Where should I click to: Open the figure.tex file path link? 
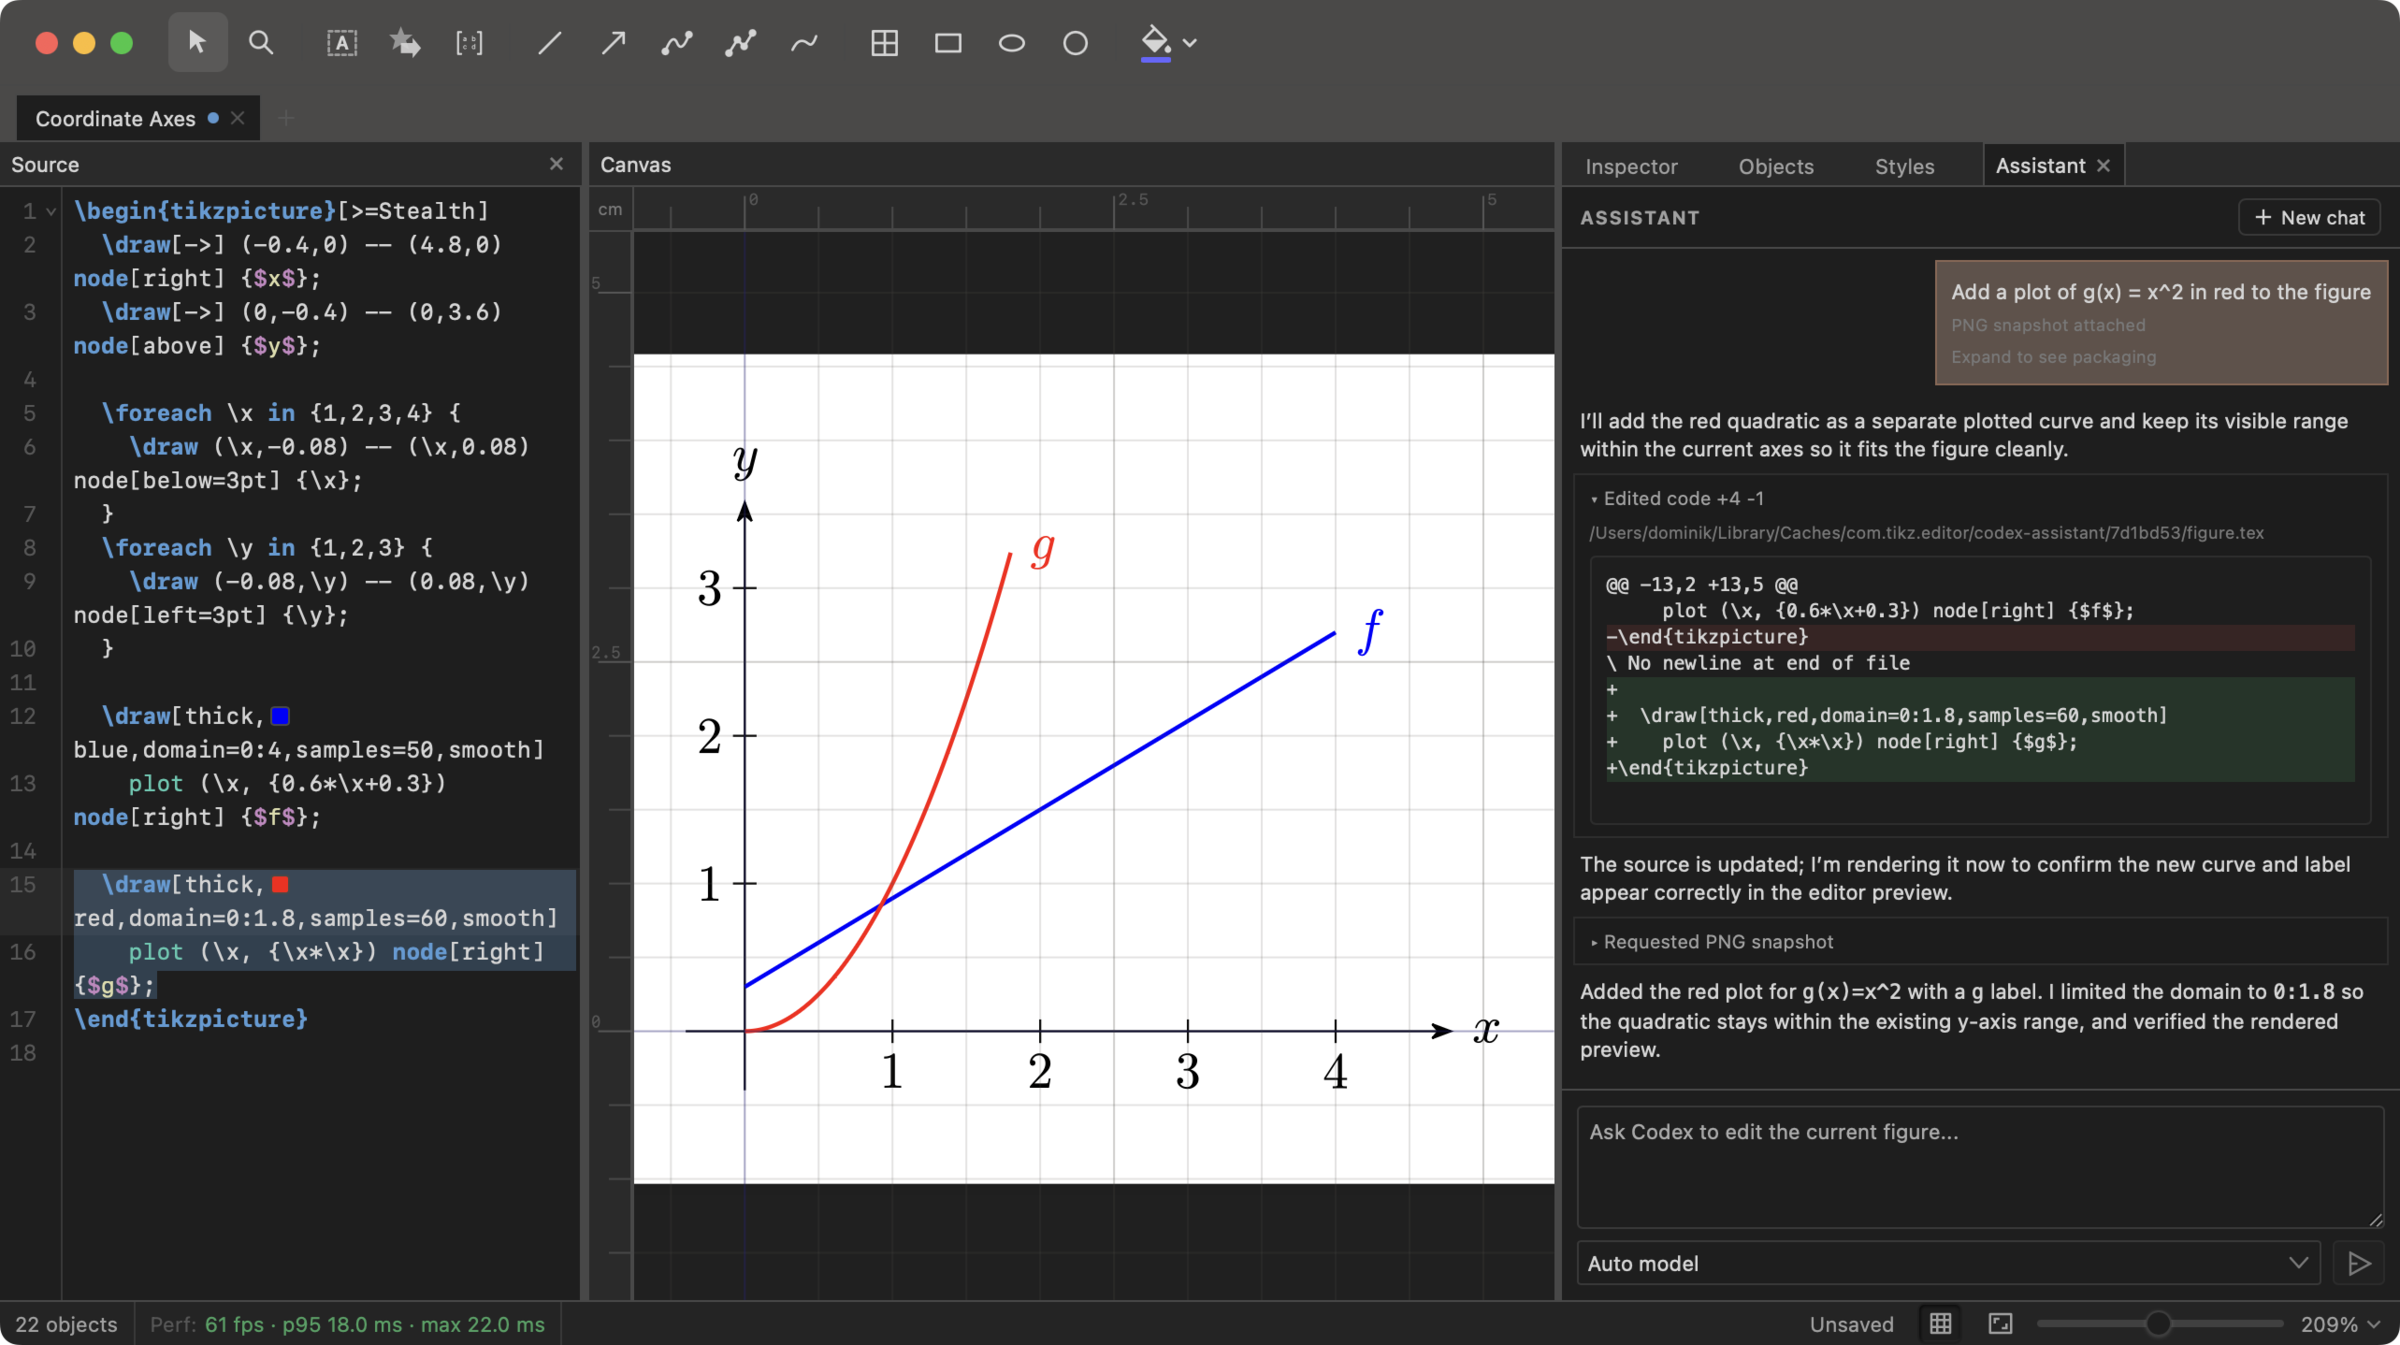[1926, 533]
